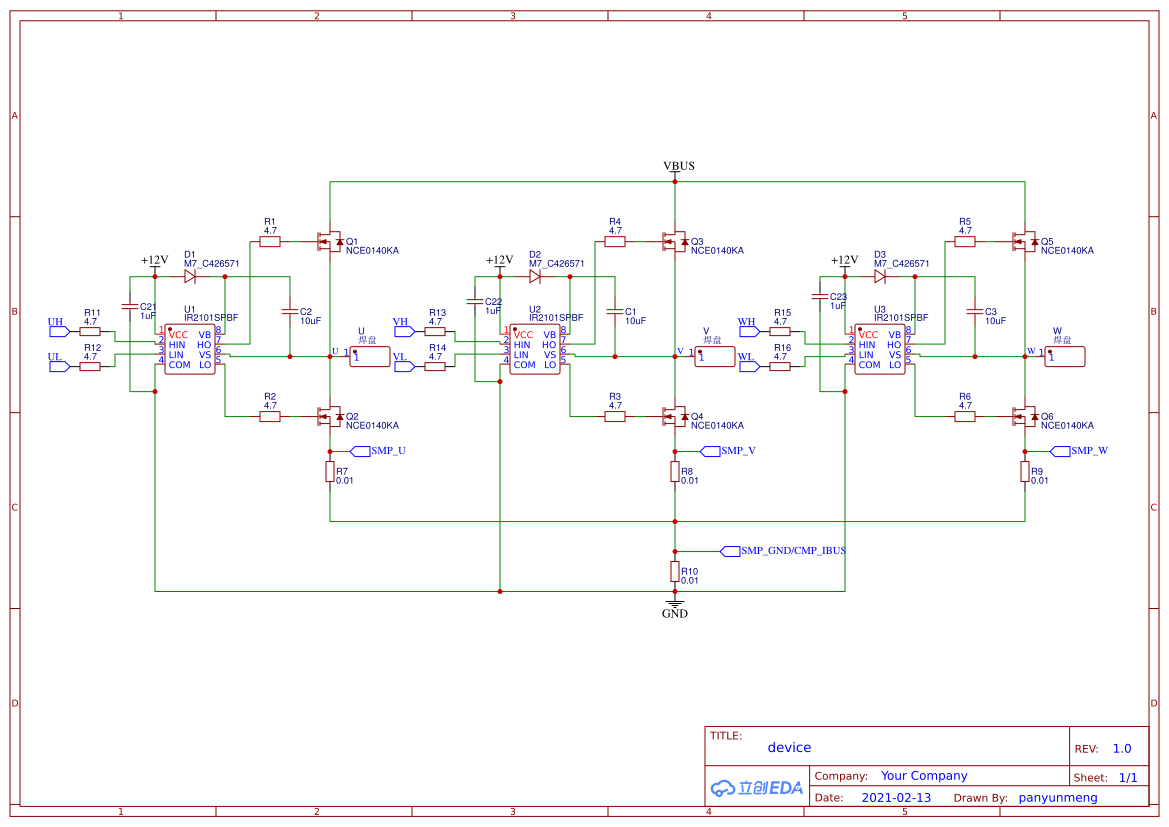Click the UH input port flag

(59, 331)
